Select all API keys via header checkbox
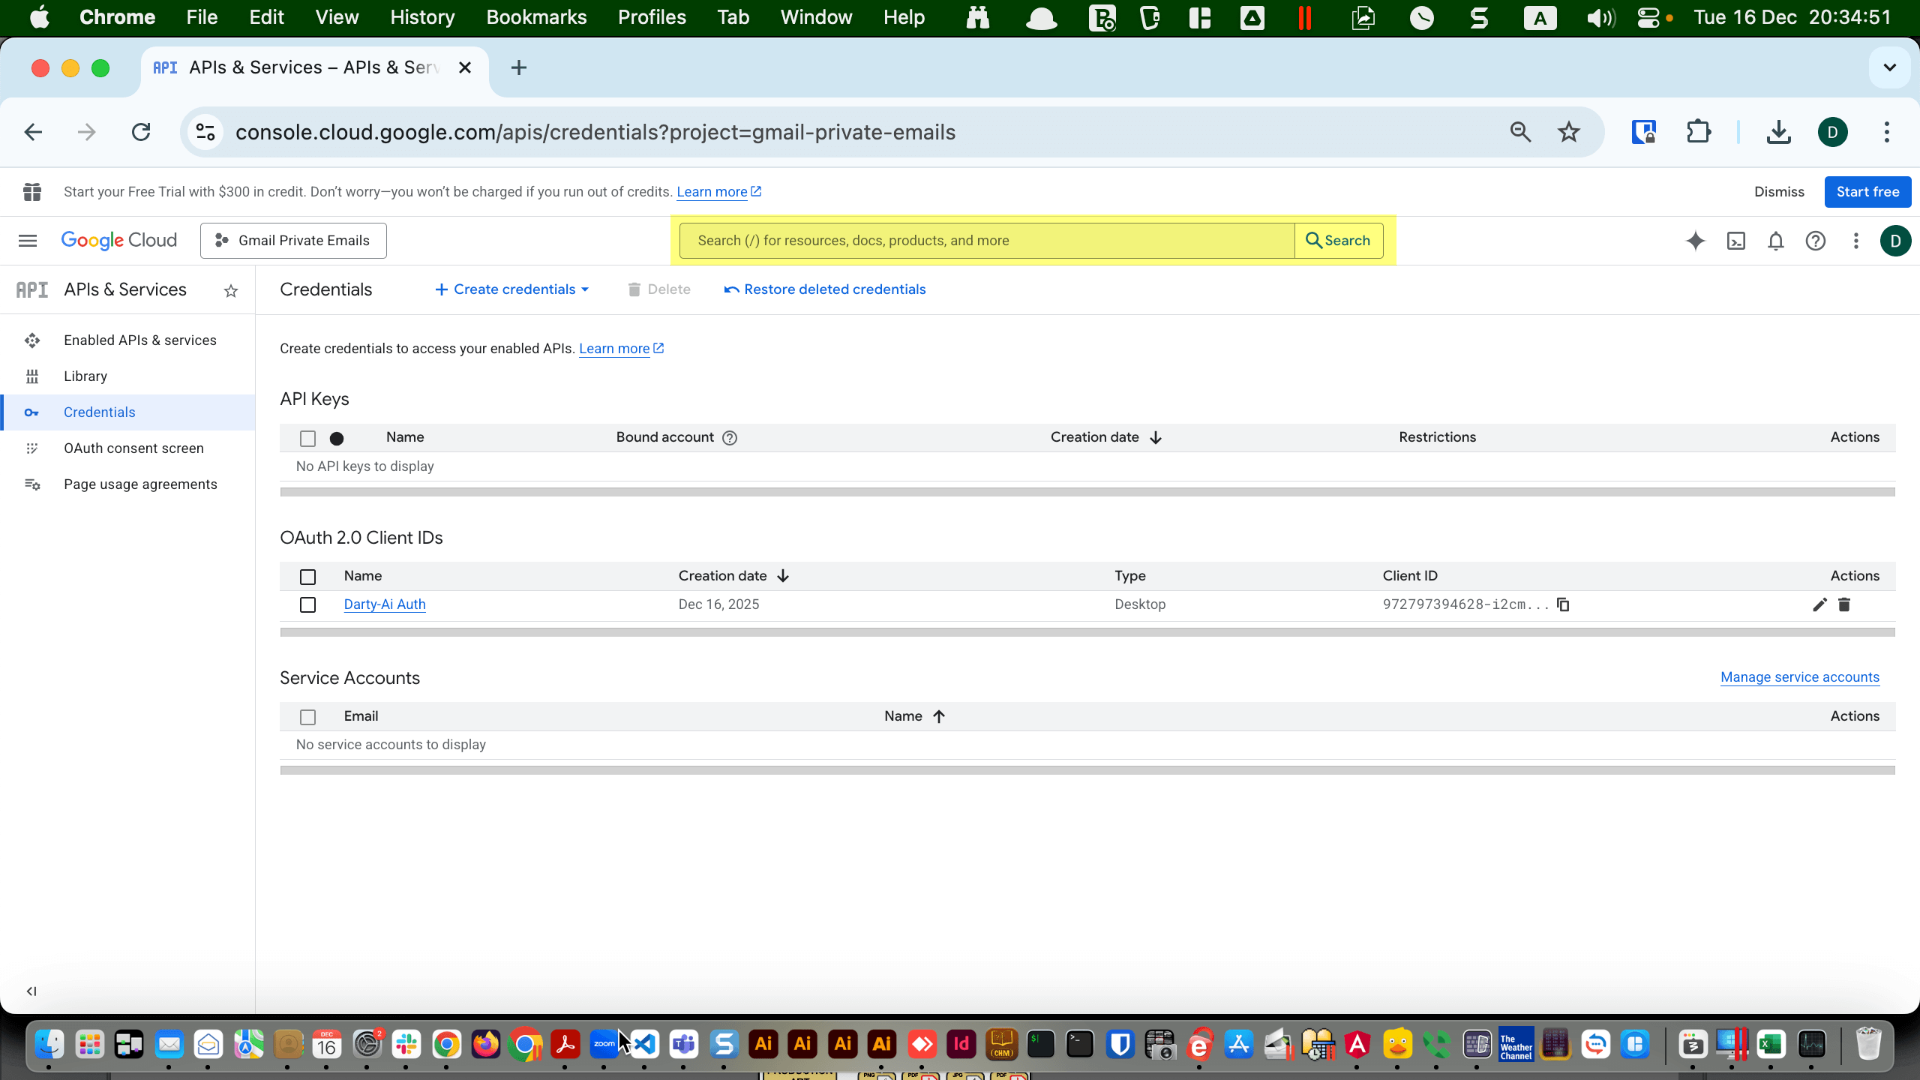The height and width of the screenshot is (1080, 1920). 307,438
